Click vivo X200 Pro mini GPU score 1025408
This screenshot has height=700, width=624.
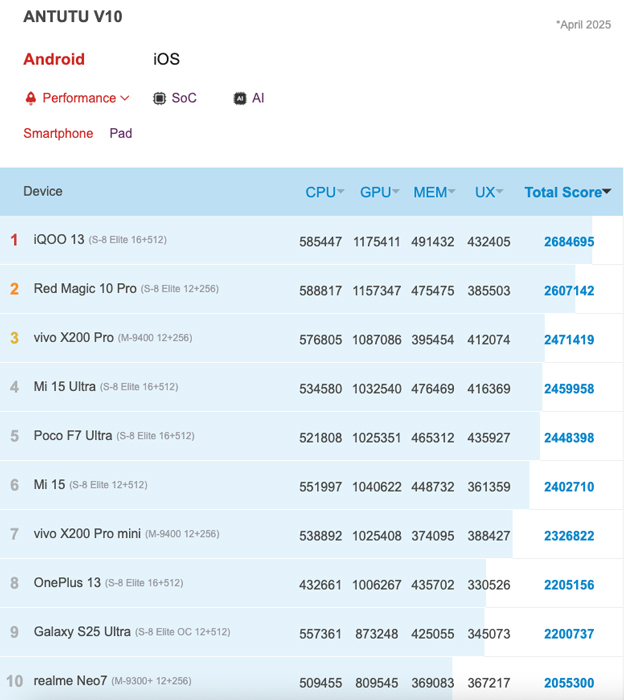pyautogui.click(x=377, y=536)
